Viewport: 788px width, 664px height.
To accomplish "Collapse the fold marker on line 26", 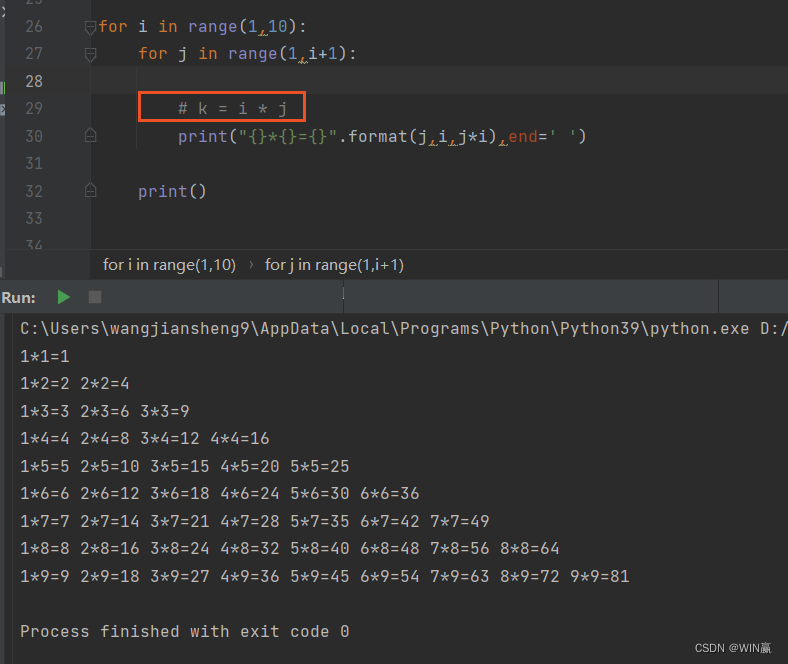I will click(x=90, y=27).
